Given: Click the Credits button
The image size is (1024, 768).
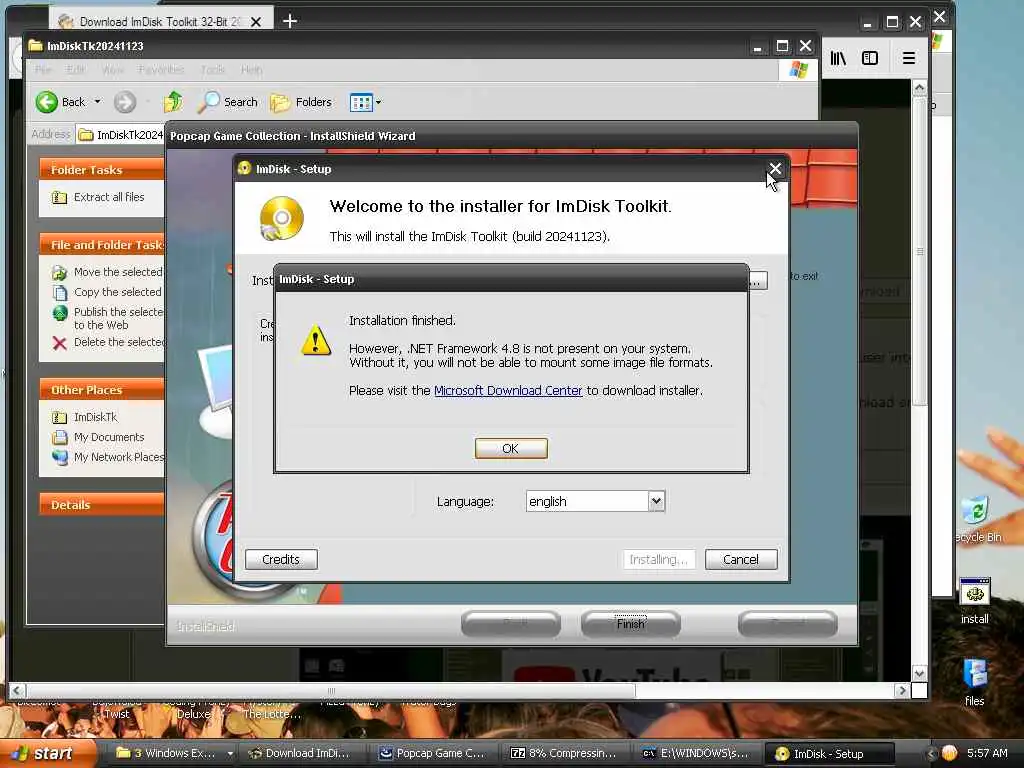Looking at the screenshot, I should [x=281, y=560].
